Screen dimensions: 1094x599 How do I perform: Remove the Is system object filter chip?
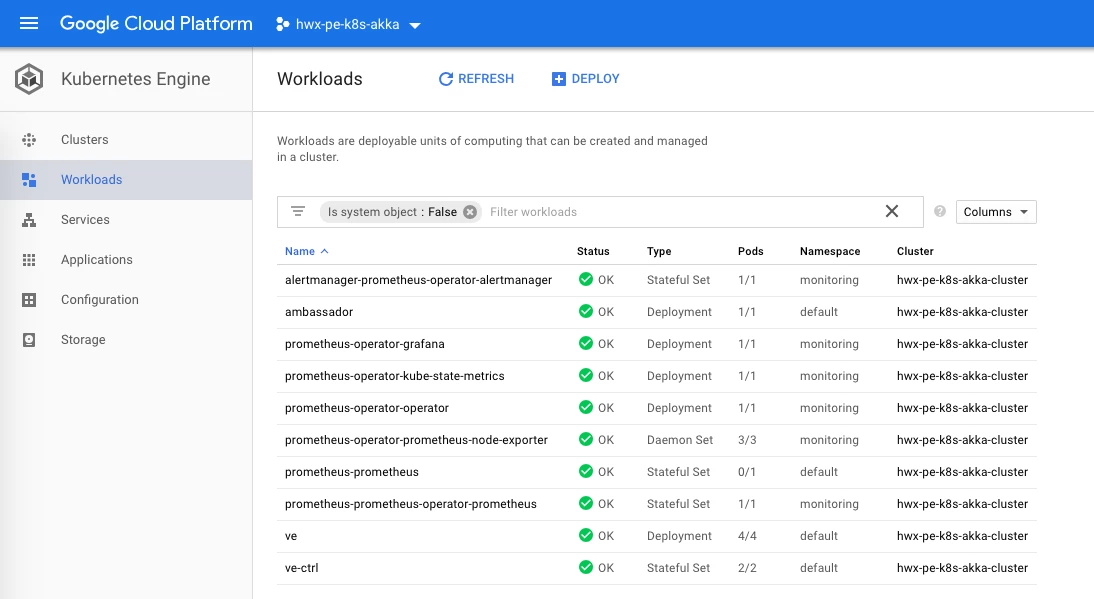470,212
